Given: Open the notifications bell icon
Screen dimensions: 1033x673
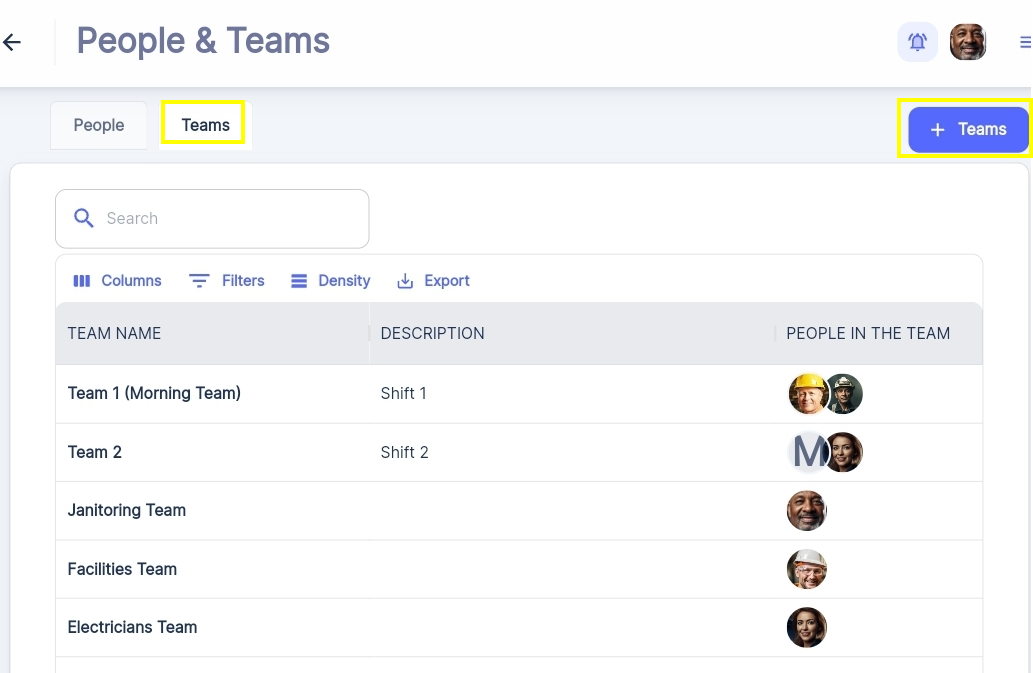Looking at the screenshot, I should pos(917,42).
